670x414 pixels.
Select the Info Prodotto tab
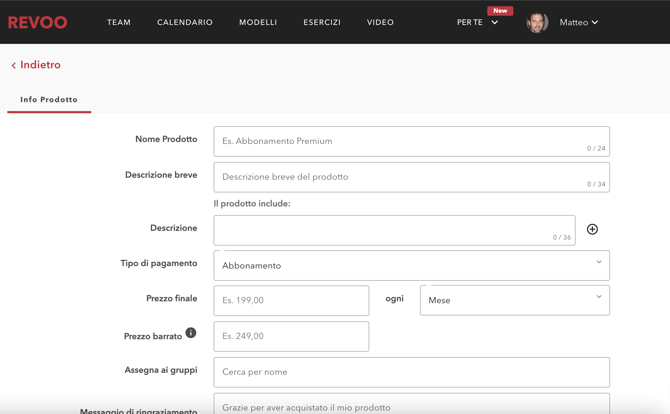[49, 100]
